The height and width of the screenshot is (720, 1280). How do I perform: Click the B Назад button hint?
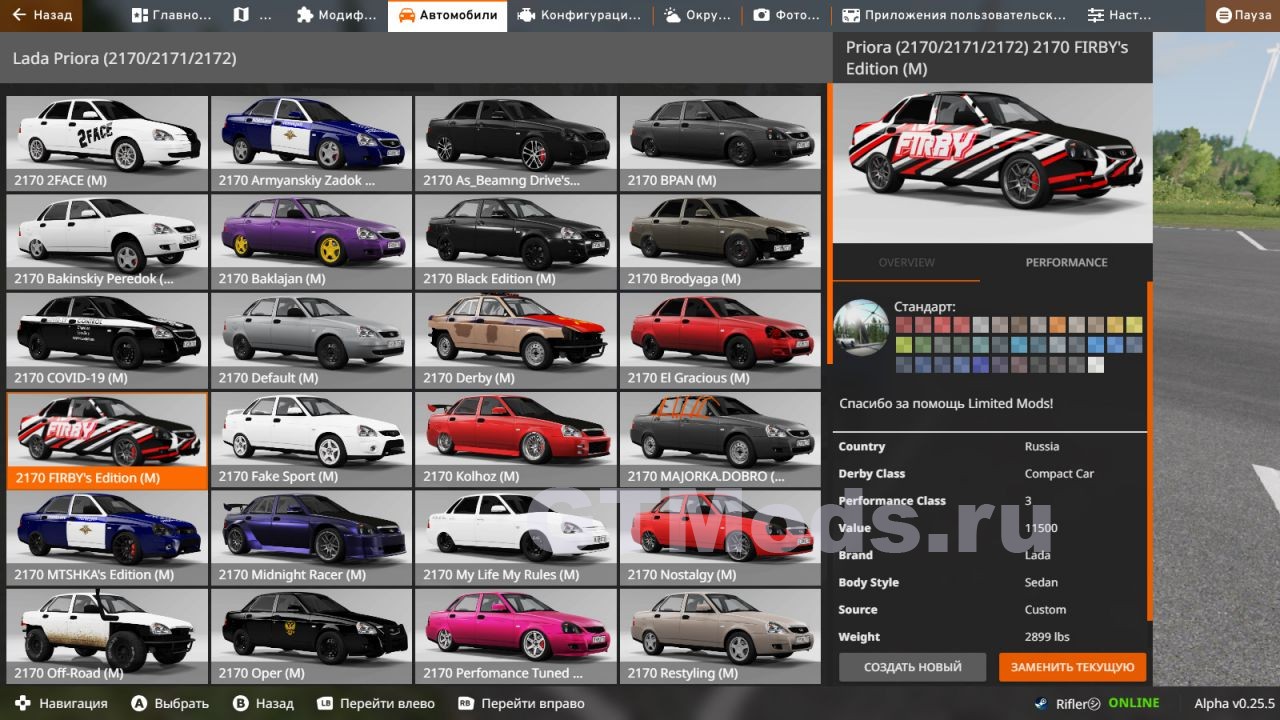[263, 703]
